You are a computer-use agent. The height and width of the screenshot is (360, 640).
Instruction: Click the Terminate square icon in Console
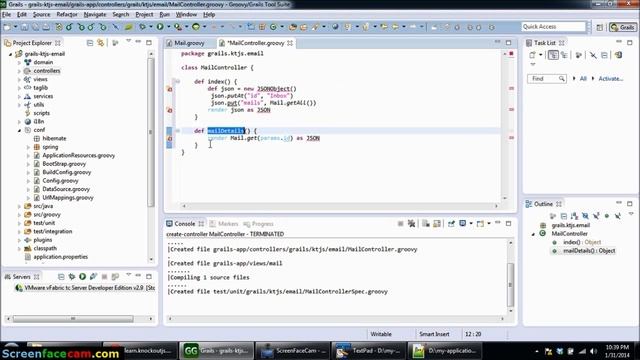pos(400,223)
